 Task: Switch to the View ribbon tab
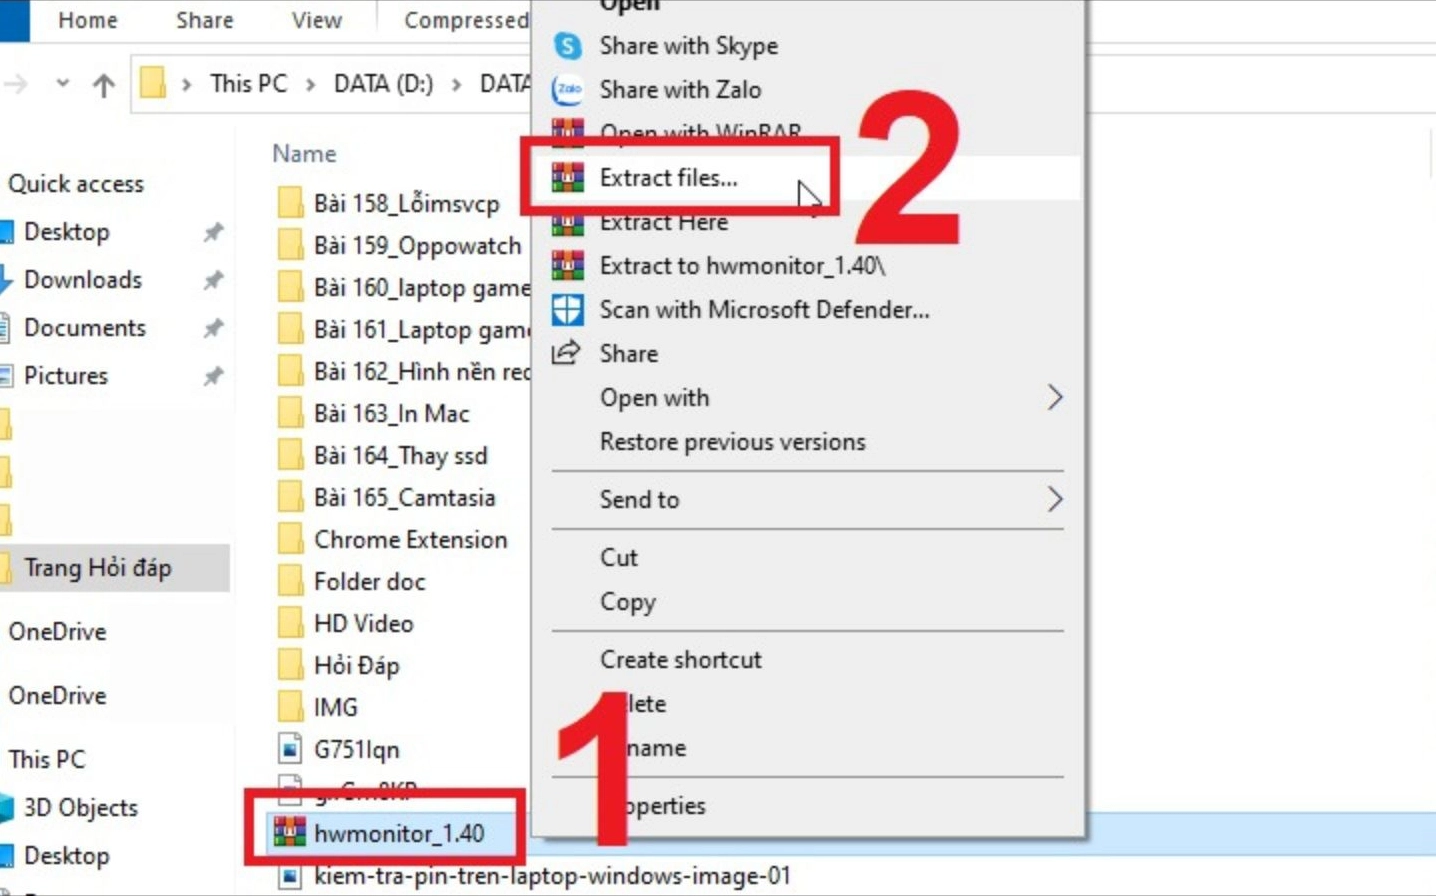[x=315, y=20]
